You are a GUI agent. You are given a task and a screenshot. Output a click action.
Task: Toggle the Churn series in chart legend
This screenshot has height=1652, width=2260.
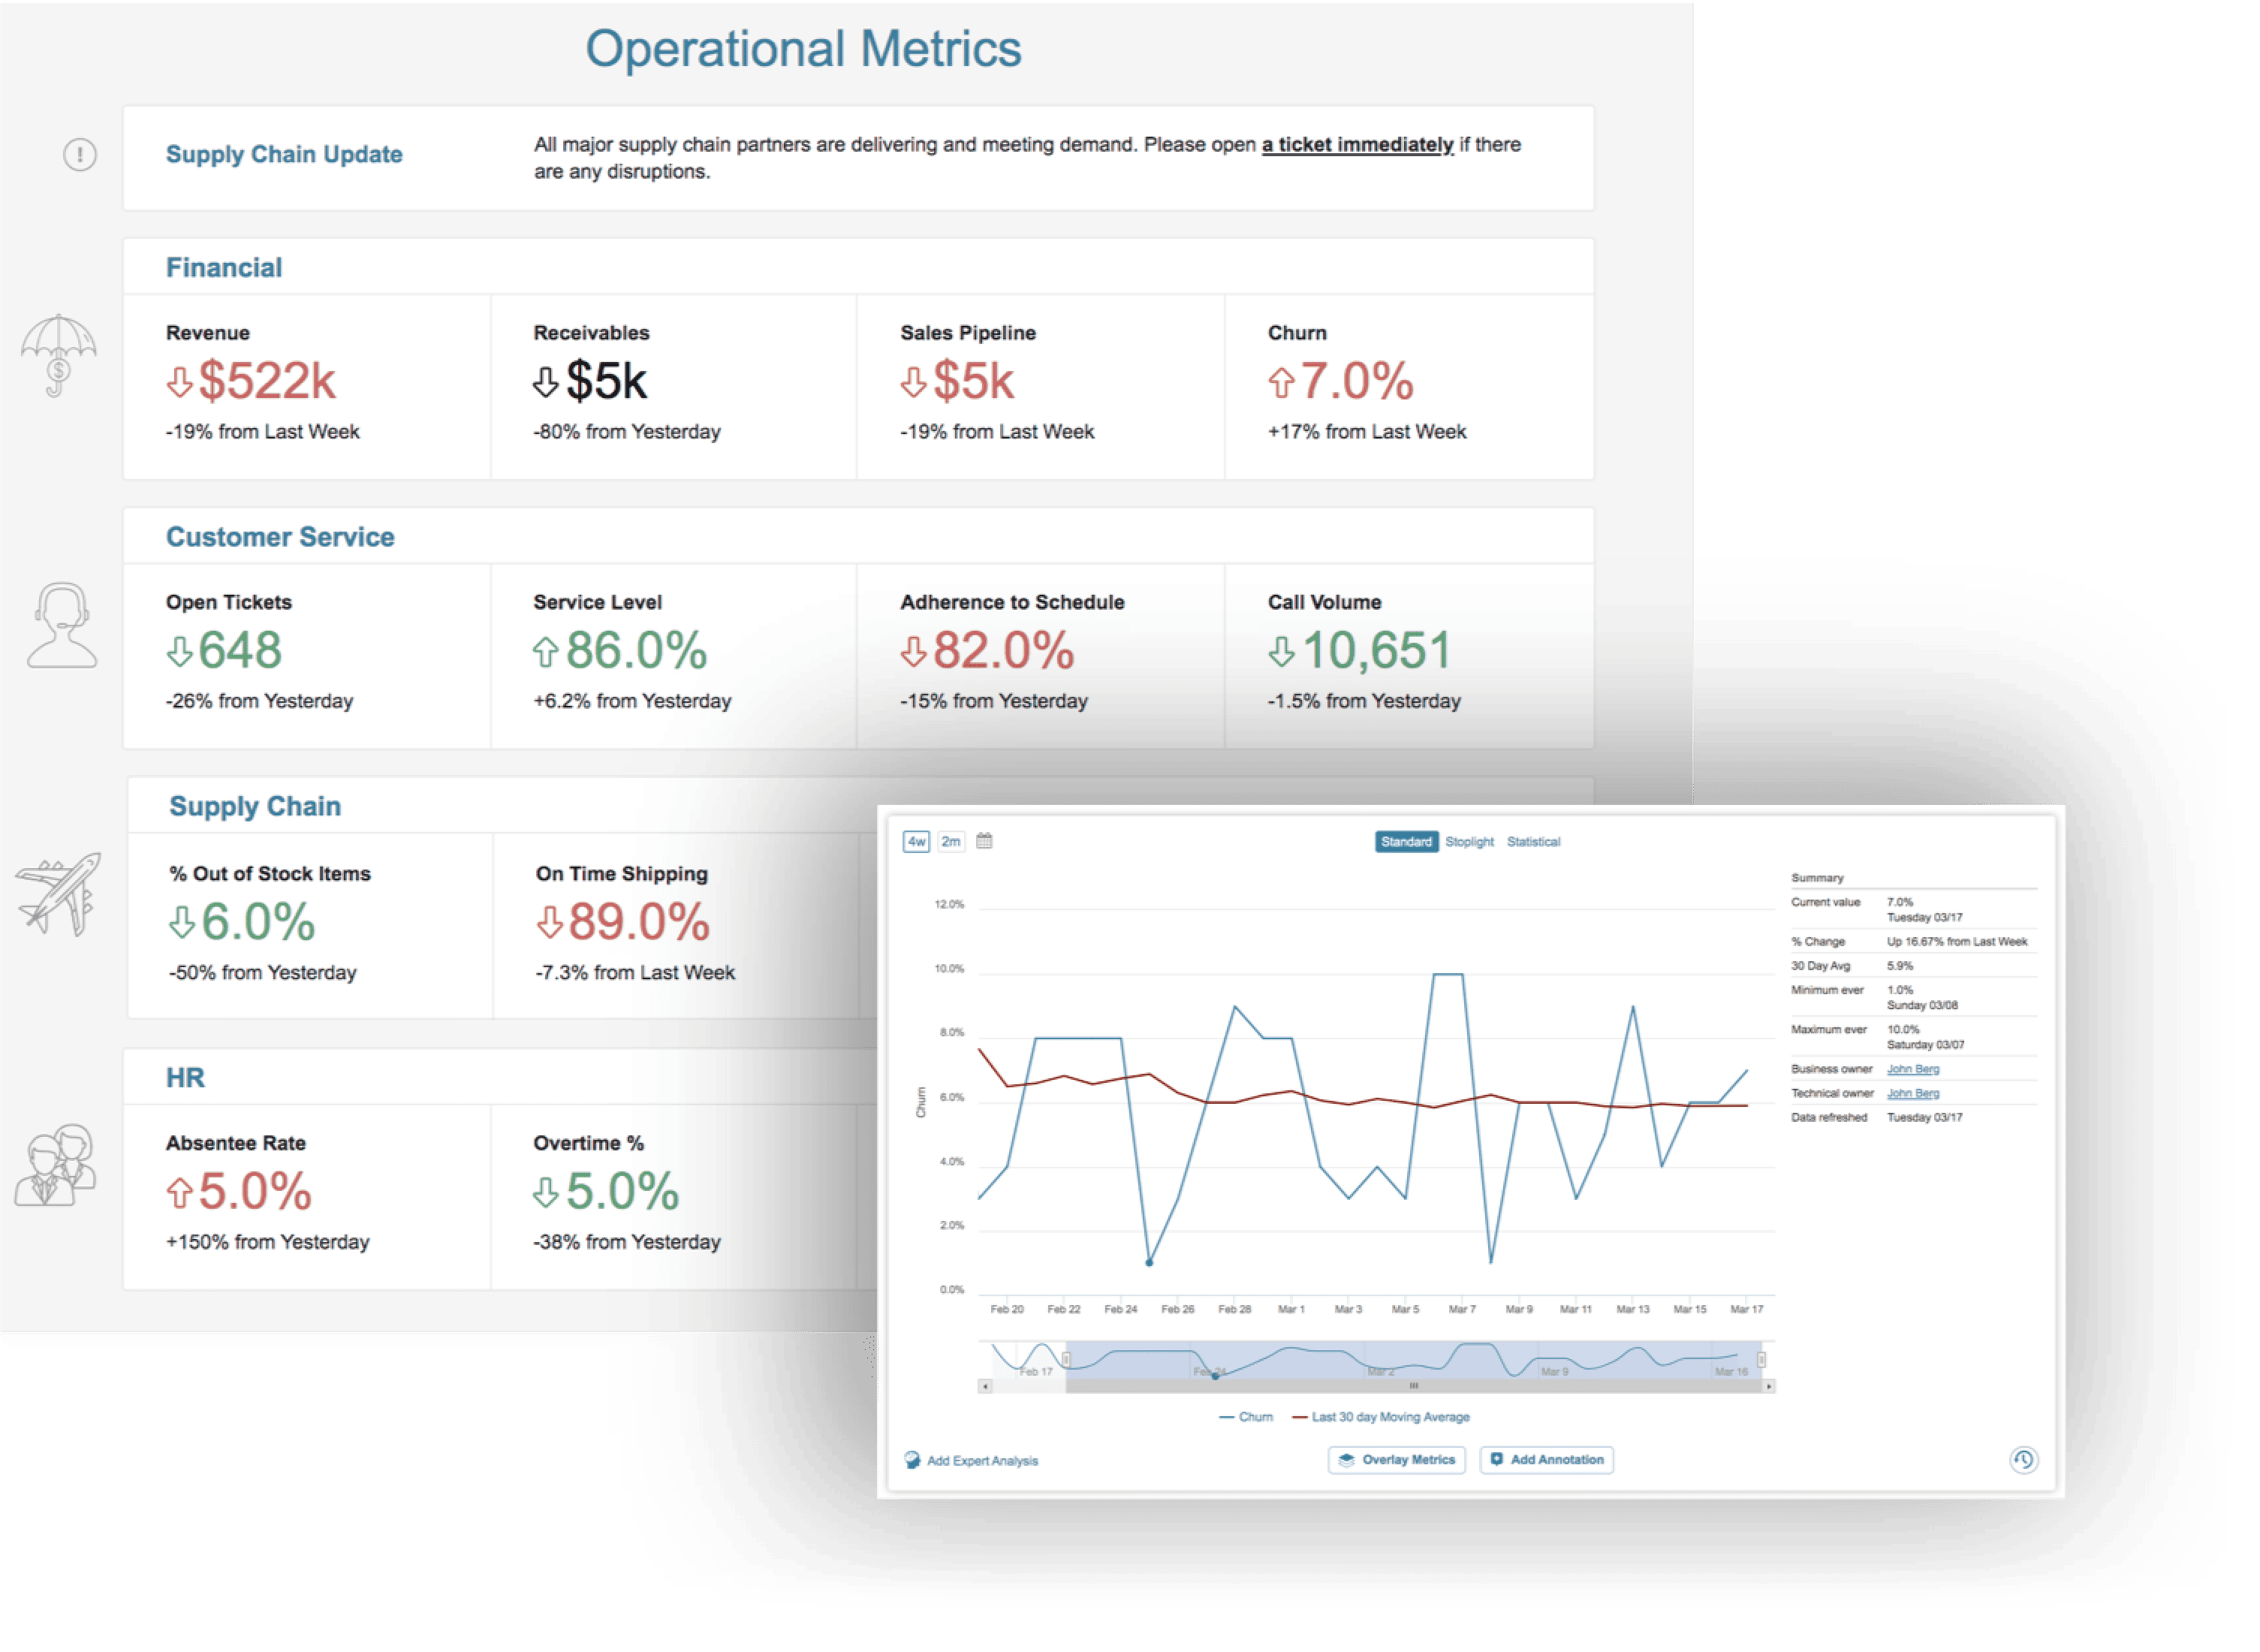(1246, 1417)
